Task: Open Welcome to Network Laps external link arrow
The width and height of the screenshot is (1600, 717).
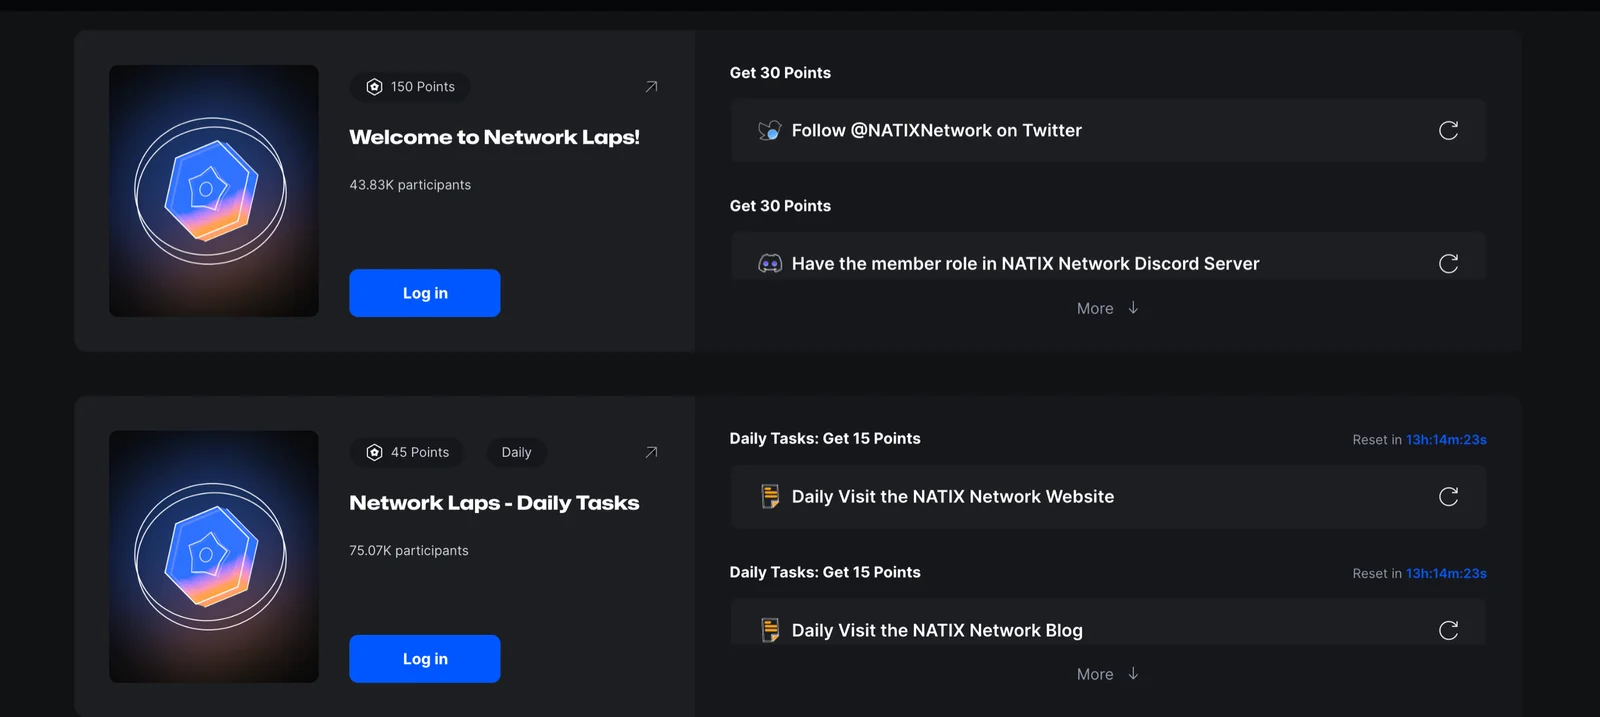Action: point(651,87)
